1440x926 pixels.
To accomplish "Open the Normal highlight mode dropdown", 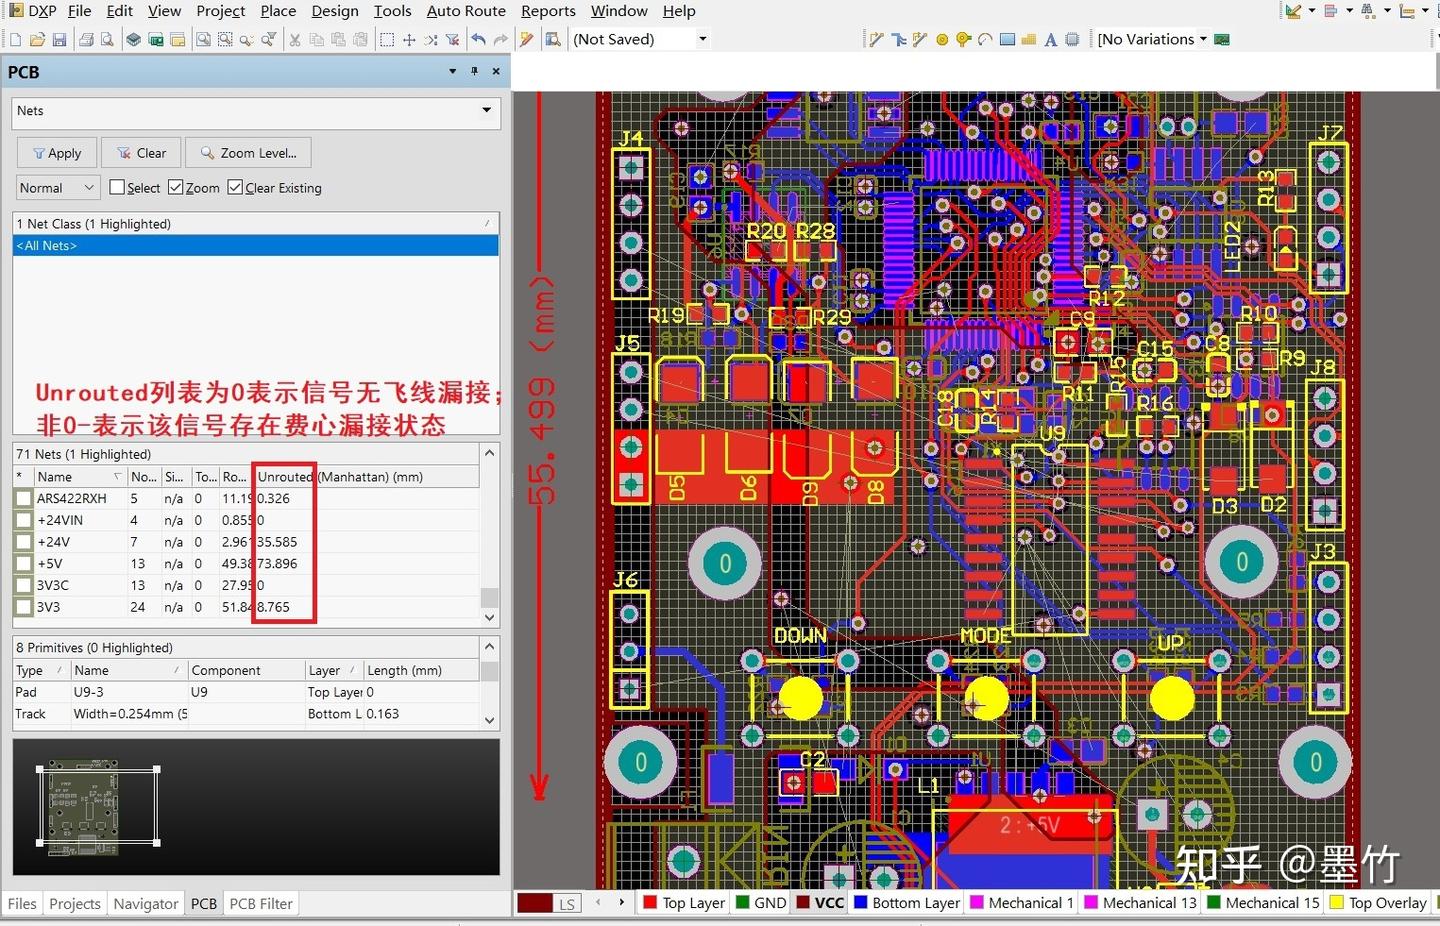I will click(x=88, y=187).
